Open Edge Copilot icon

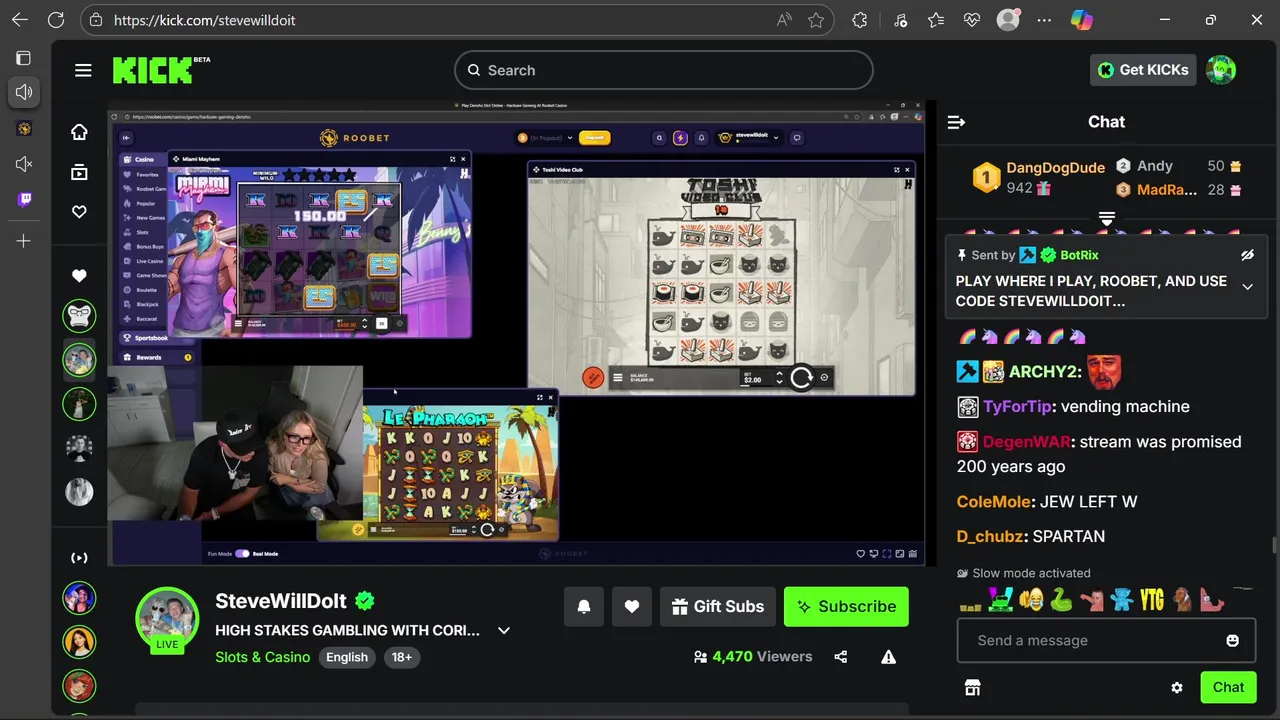tap(1081, 20)
